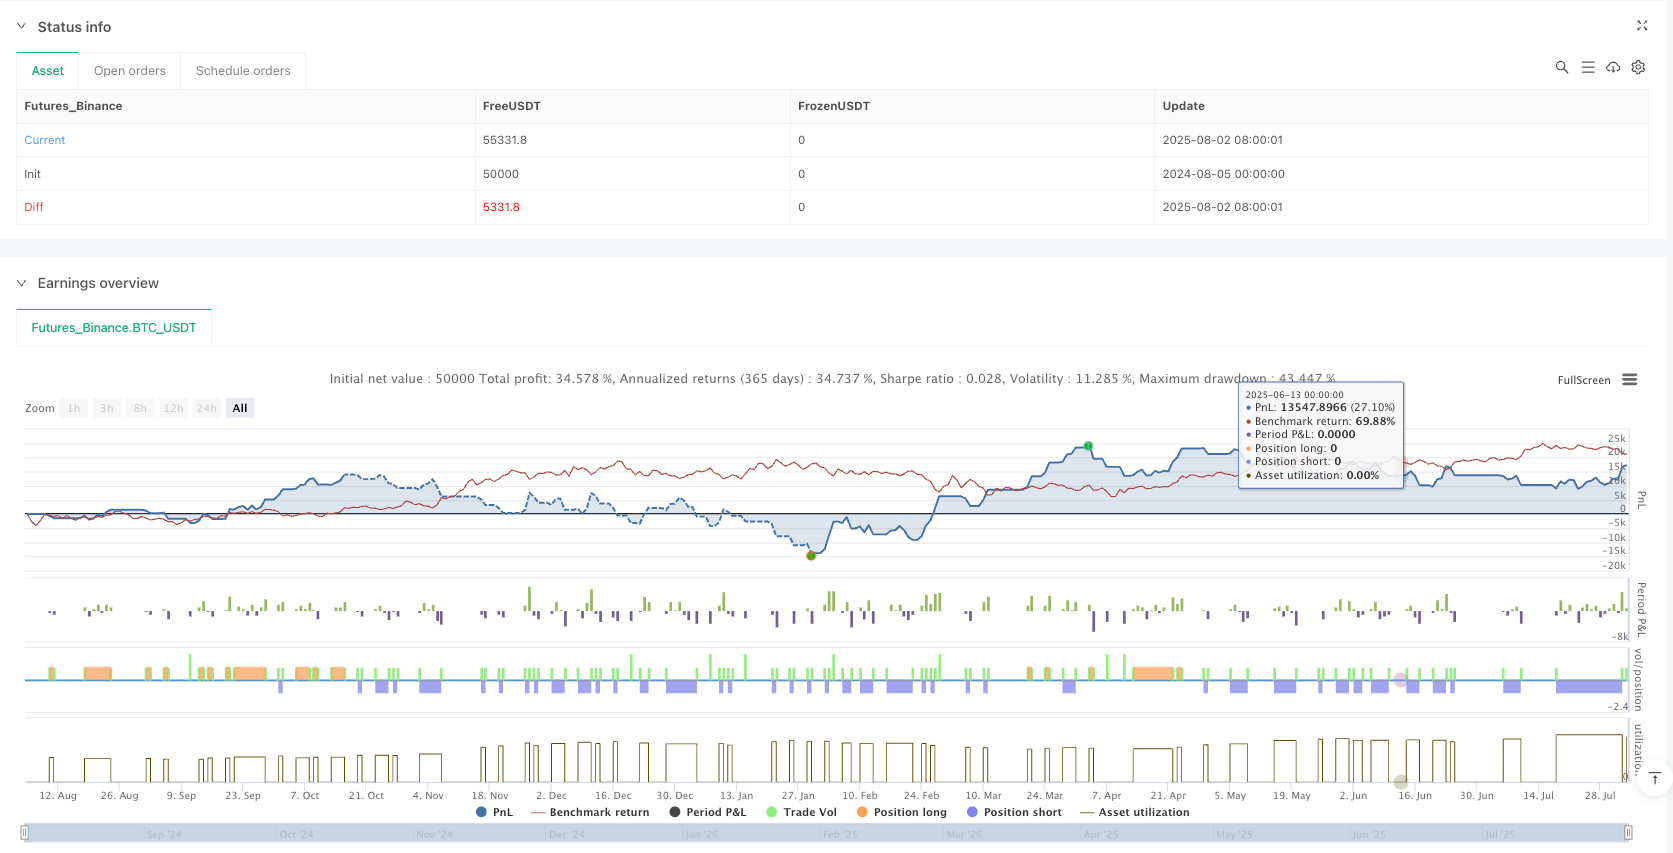Switch to the Open orders tab
Viewport: 1673px width, 853px height.
tap(130, 71)
